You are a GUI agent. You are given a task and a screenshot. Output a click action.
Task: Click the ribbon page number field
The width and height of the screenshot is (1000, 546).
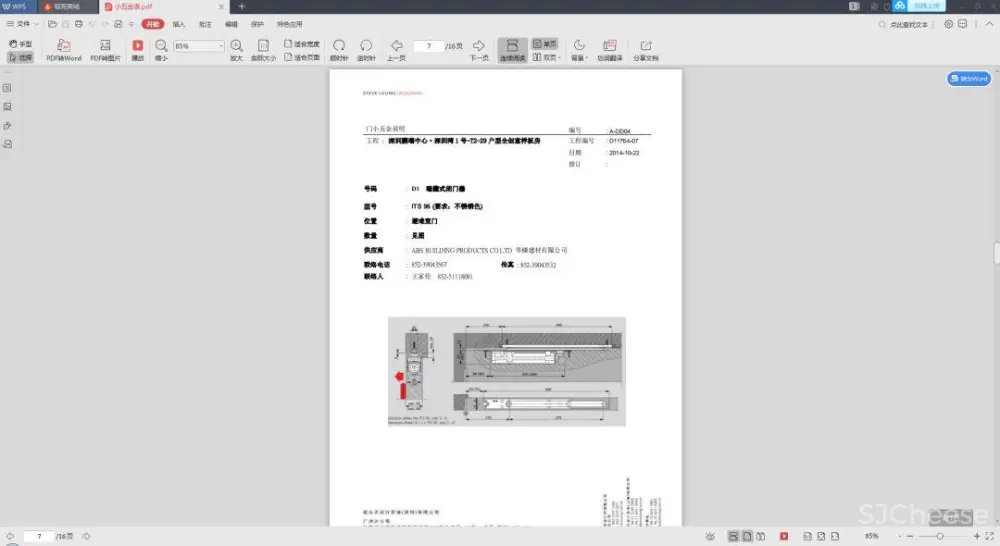429,46
